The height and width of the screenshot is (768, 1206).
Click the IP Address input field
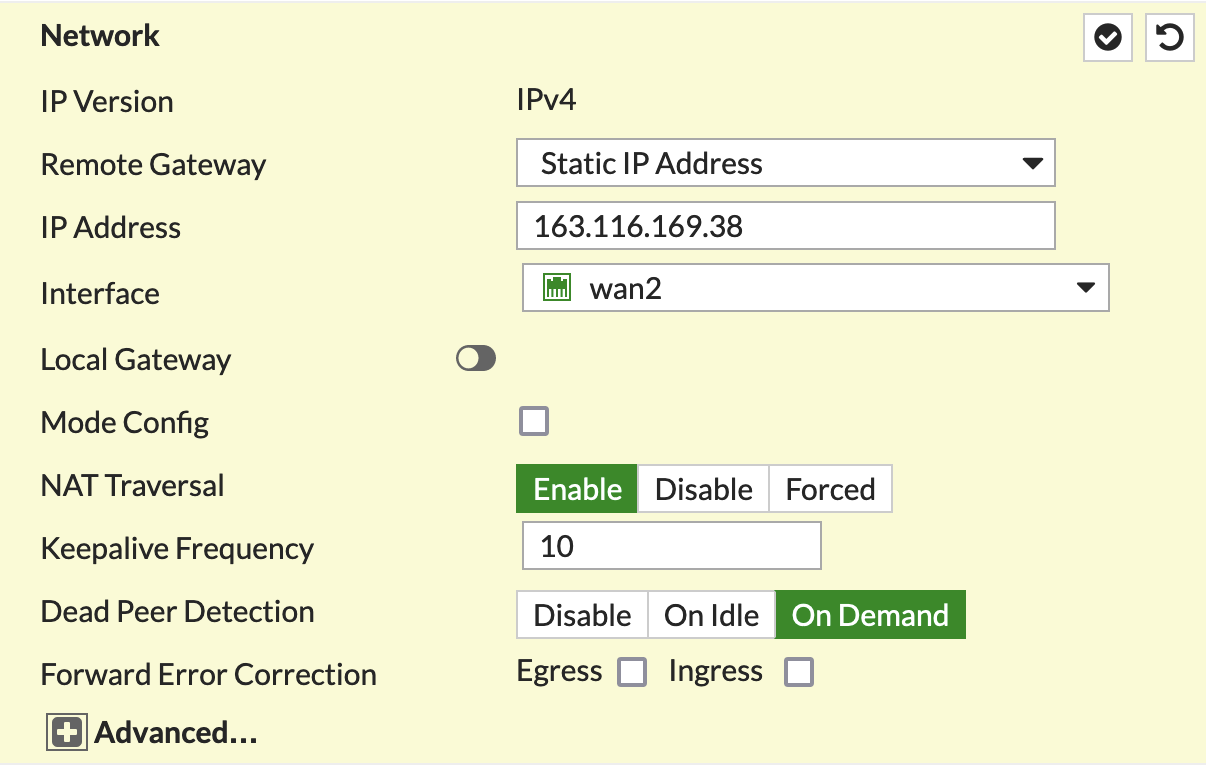pos(786,226)
